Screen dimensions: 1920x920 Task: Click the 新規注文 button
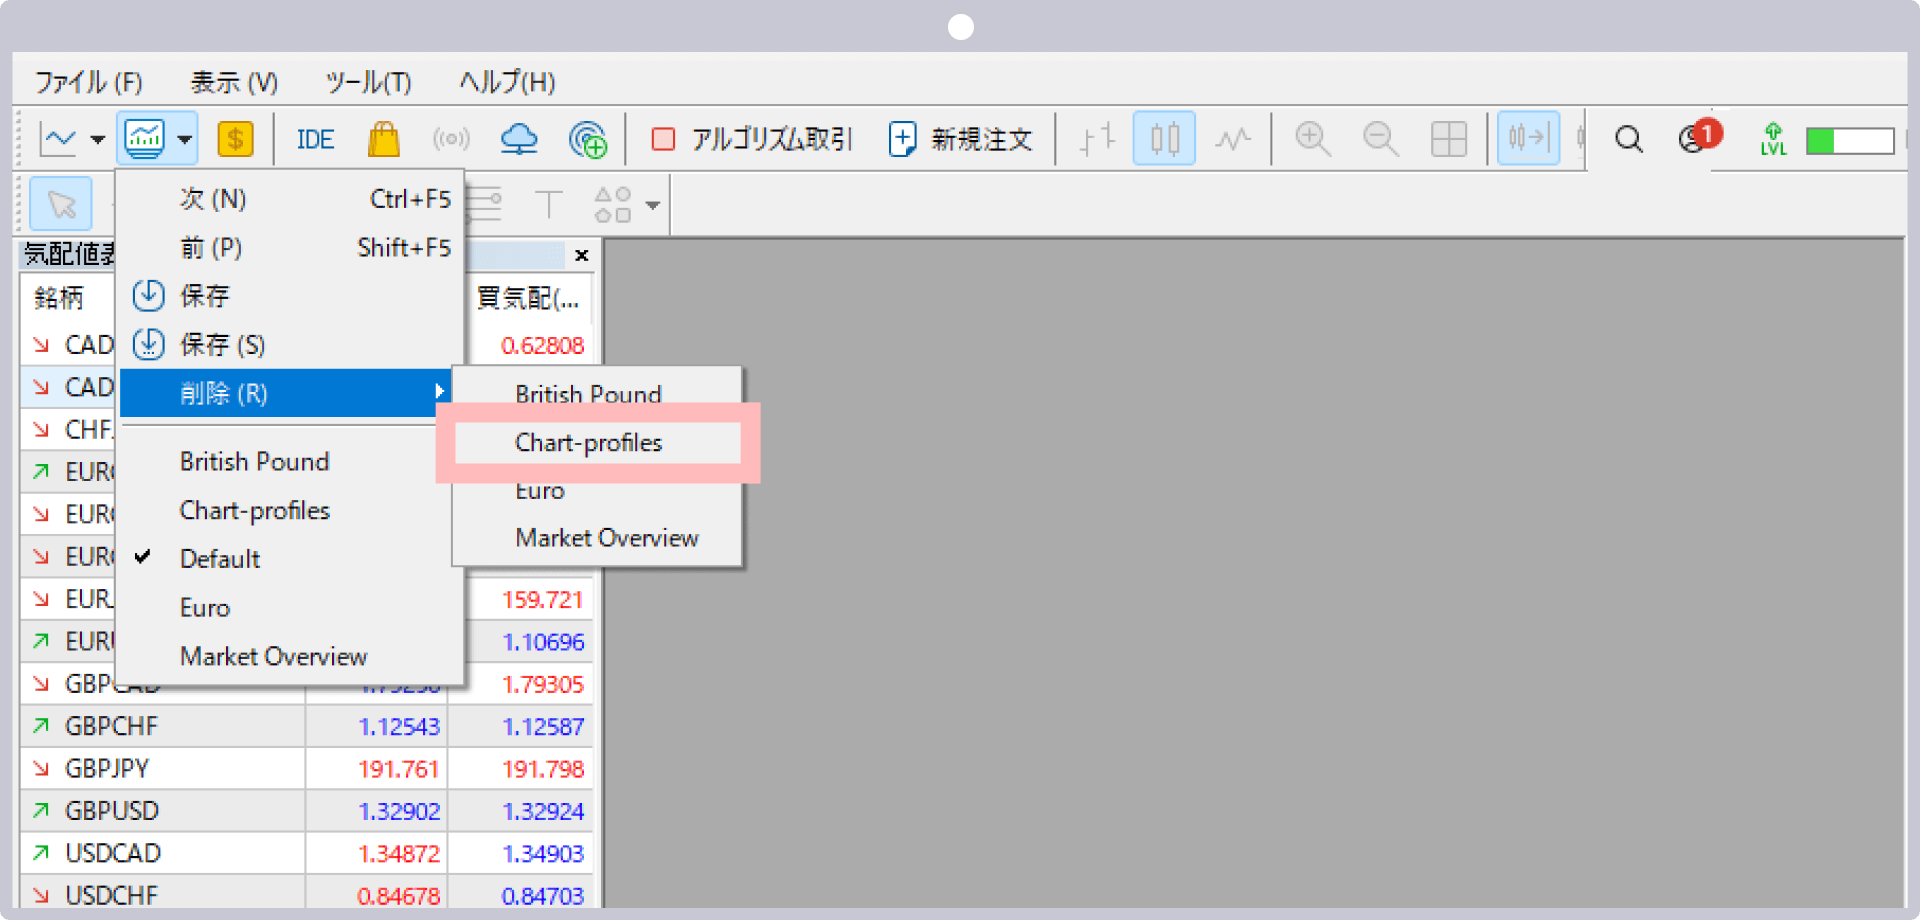click(960, 139)
